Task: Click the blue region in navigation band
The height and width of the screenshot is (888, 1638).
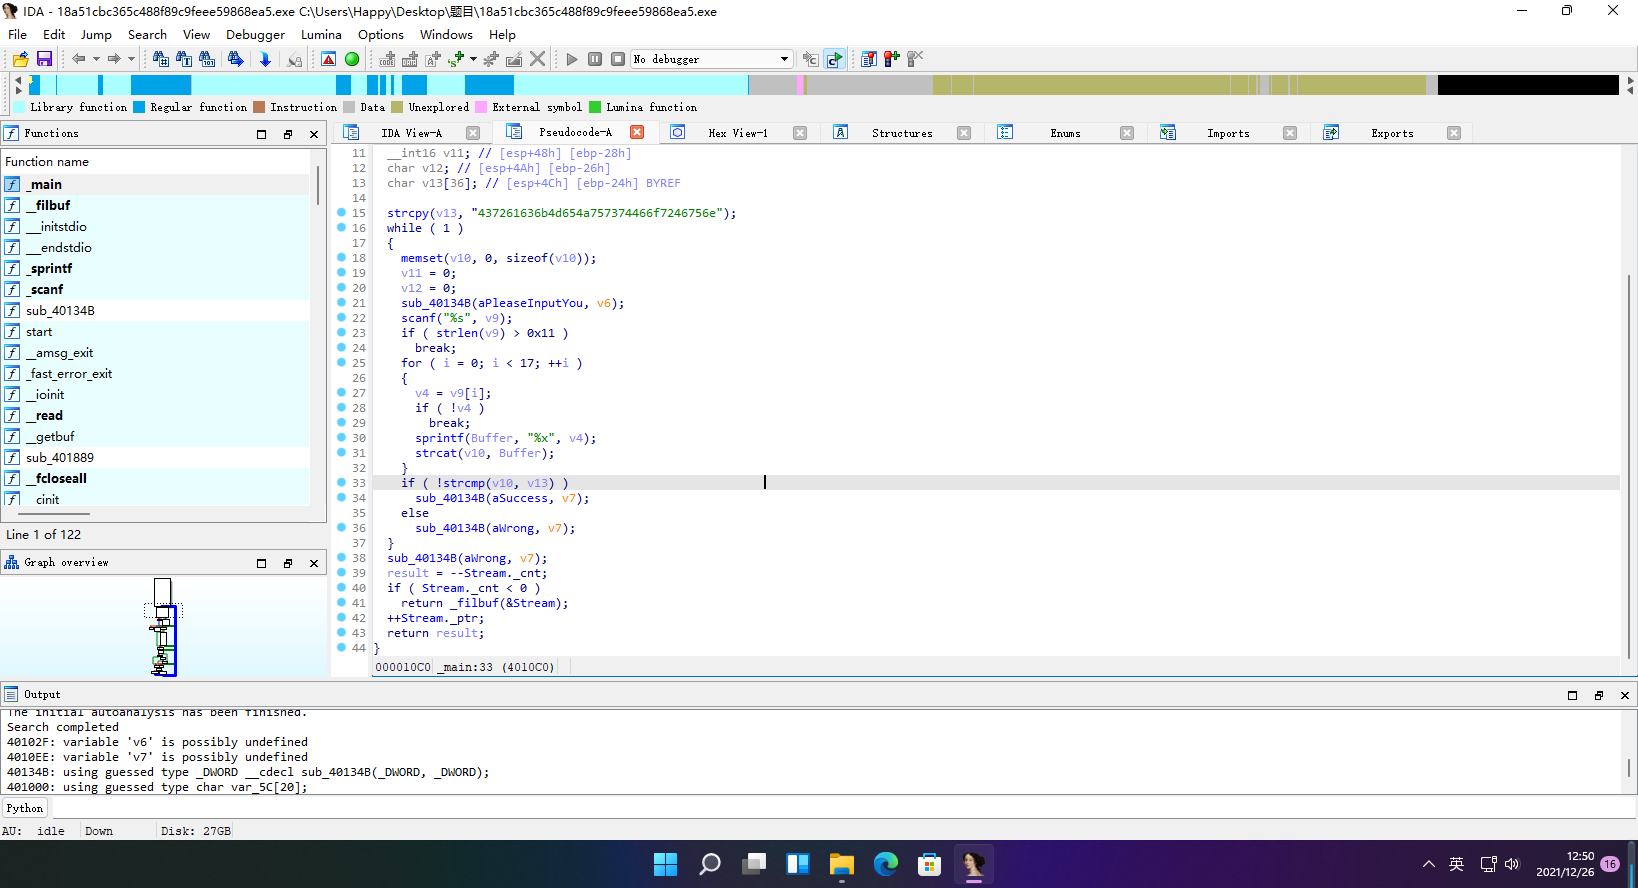Action: [160, 85]
